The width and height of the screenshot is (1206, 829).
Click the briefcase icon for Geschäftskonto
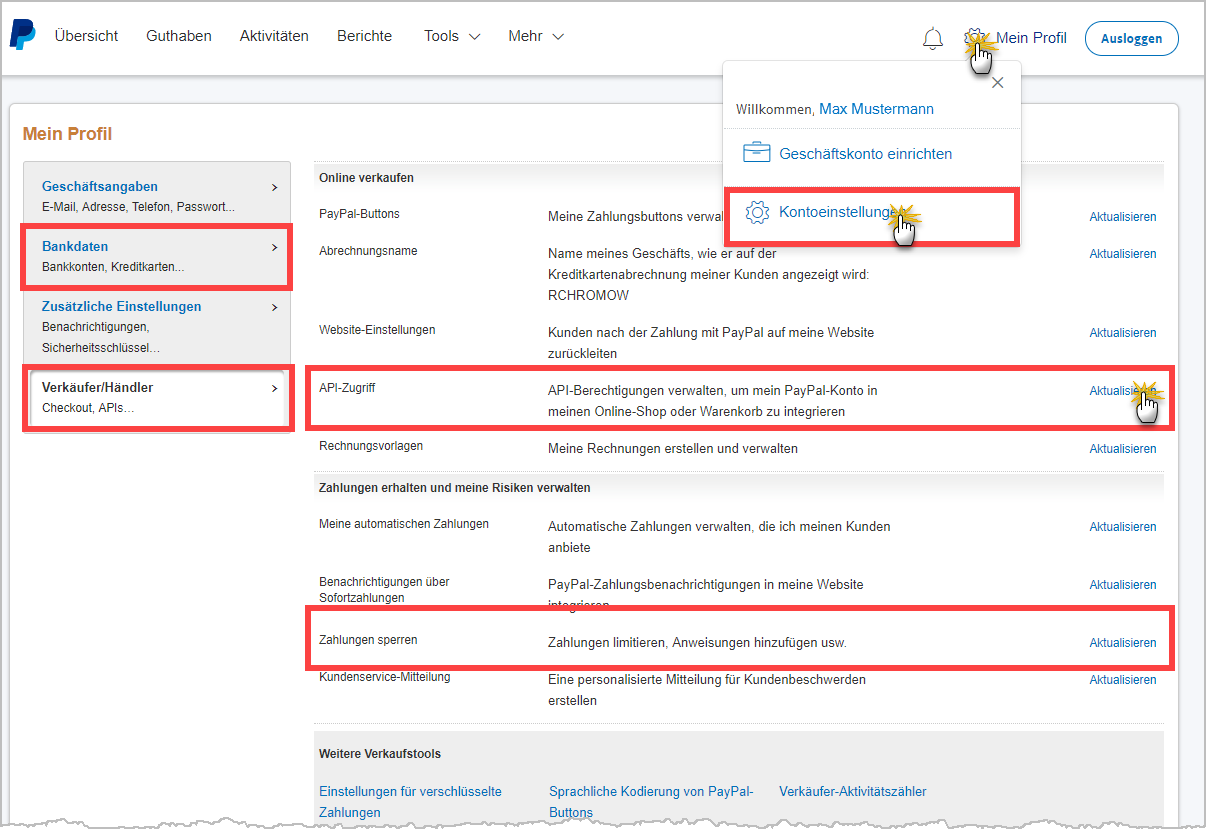[757, 153]
